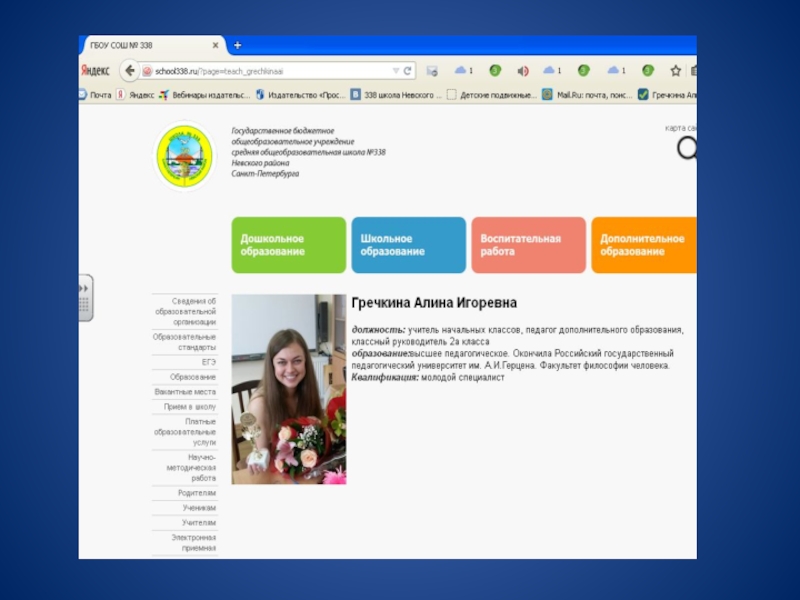
Task: Click the Воспитательная работа tile
Action: 528,245
